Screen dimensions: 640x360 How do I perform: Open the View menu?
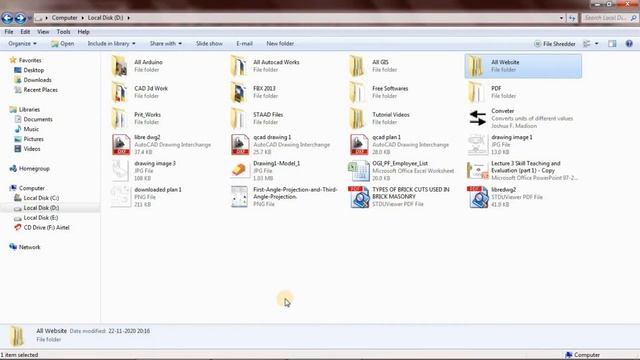click(x=43, y=31)
